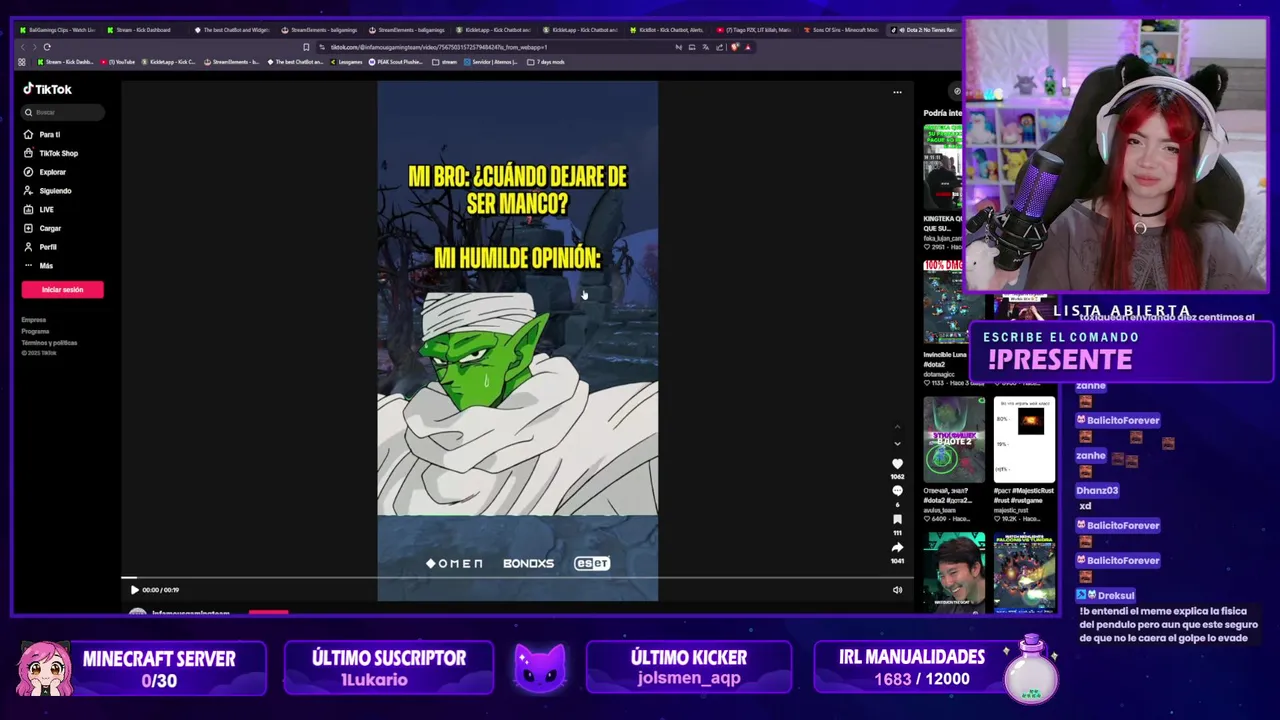The width and height of the screenshot is (1280, 720).
Task: Click Dreksul username in chat
Action: (1116, 595)
